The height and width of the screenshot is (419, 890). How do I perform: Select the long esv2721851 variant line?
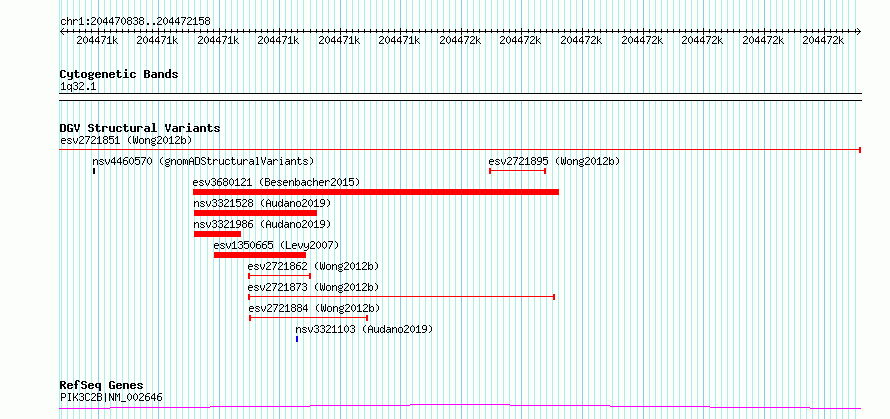(x=460, y=150)
